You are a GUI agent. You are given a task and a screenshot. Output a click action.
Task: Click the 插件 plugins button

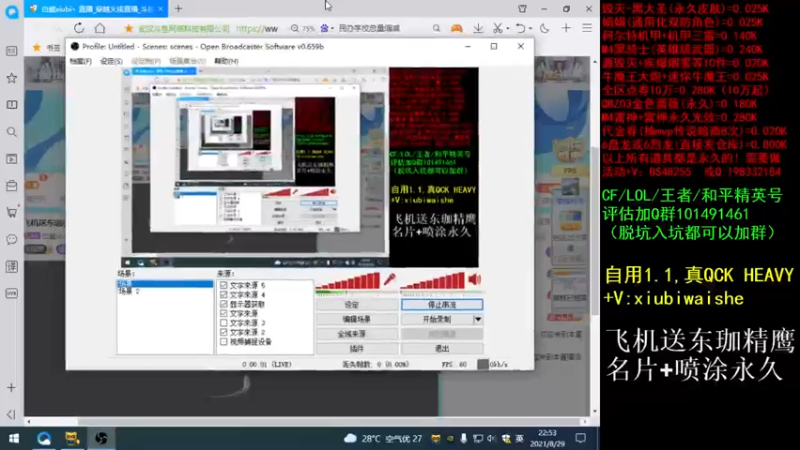pos(357,348)
